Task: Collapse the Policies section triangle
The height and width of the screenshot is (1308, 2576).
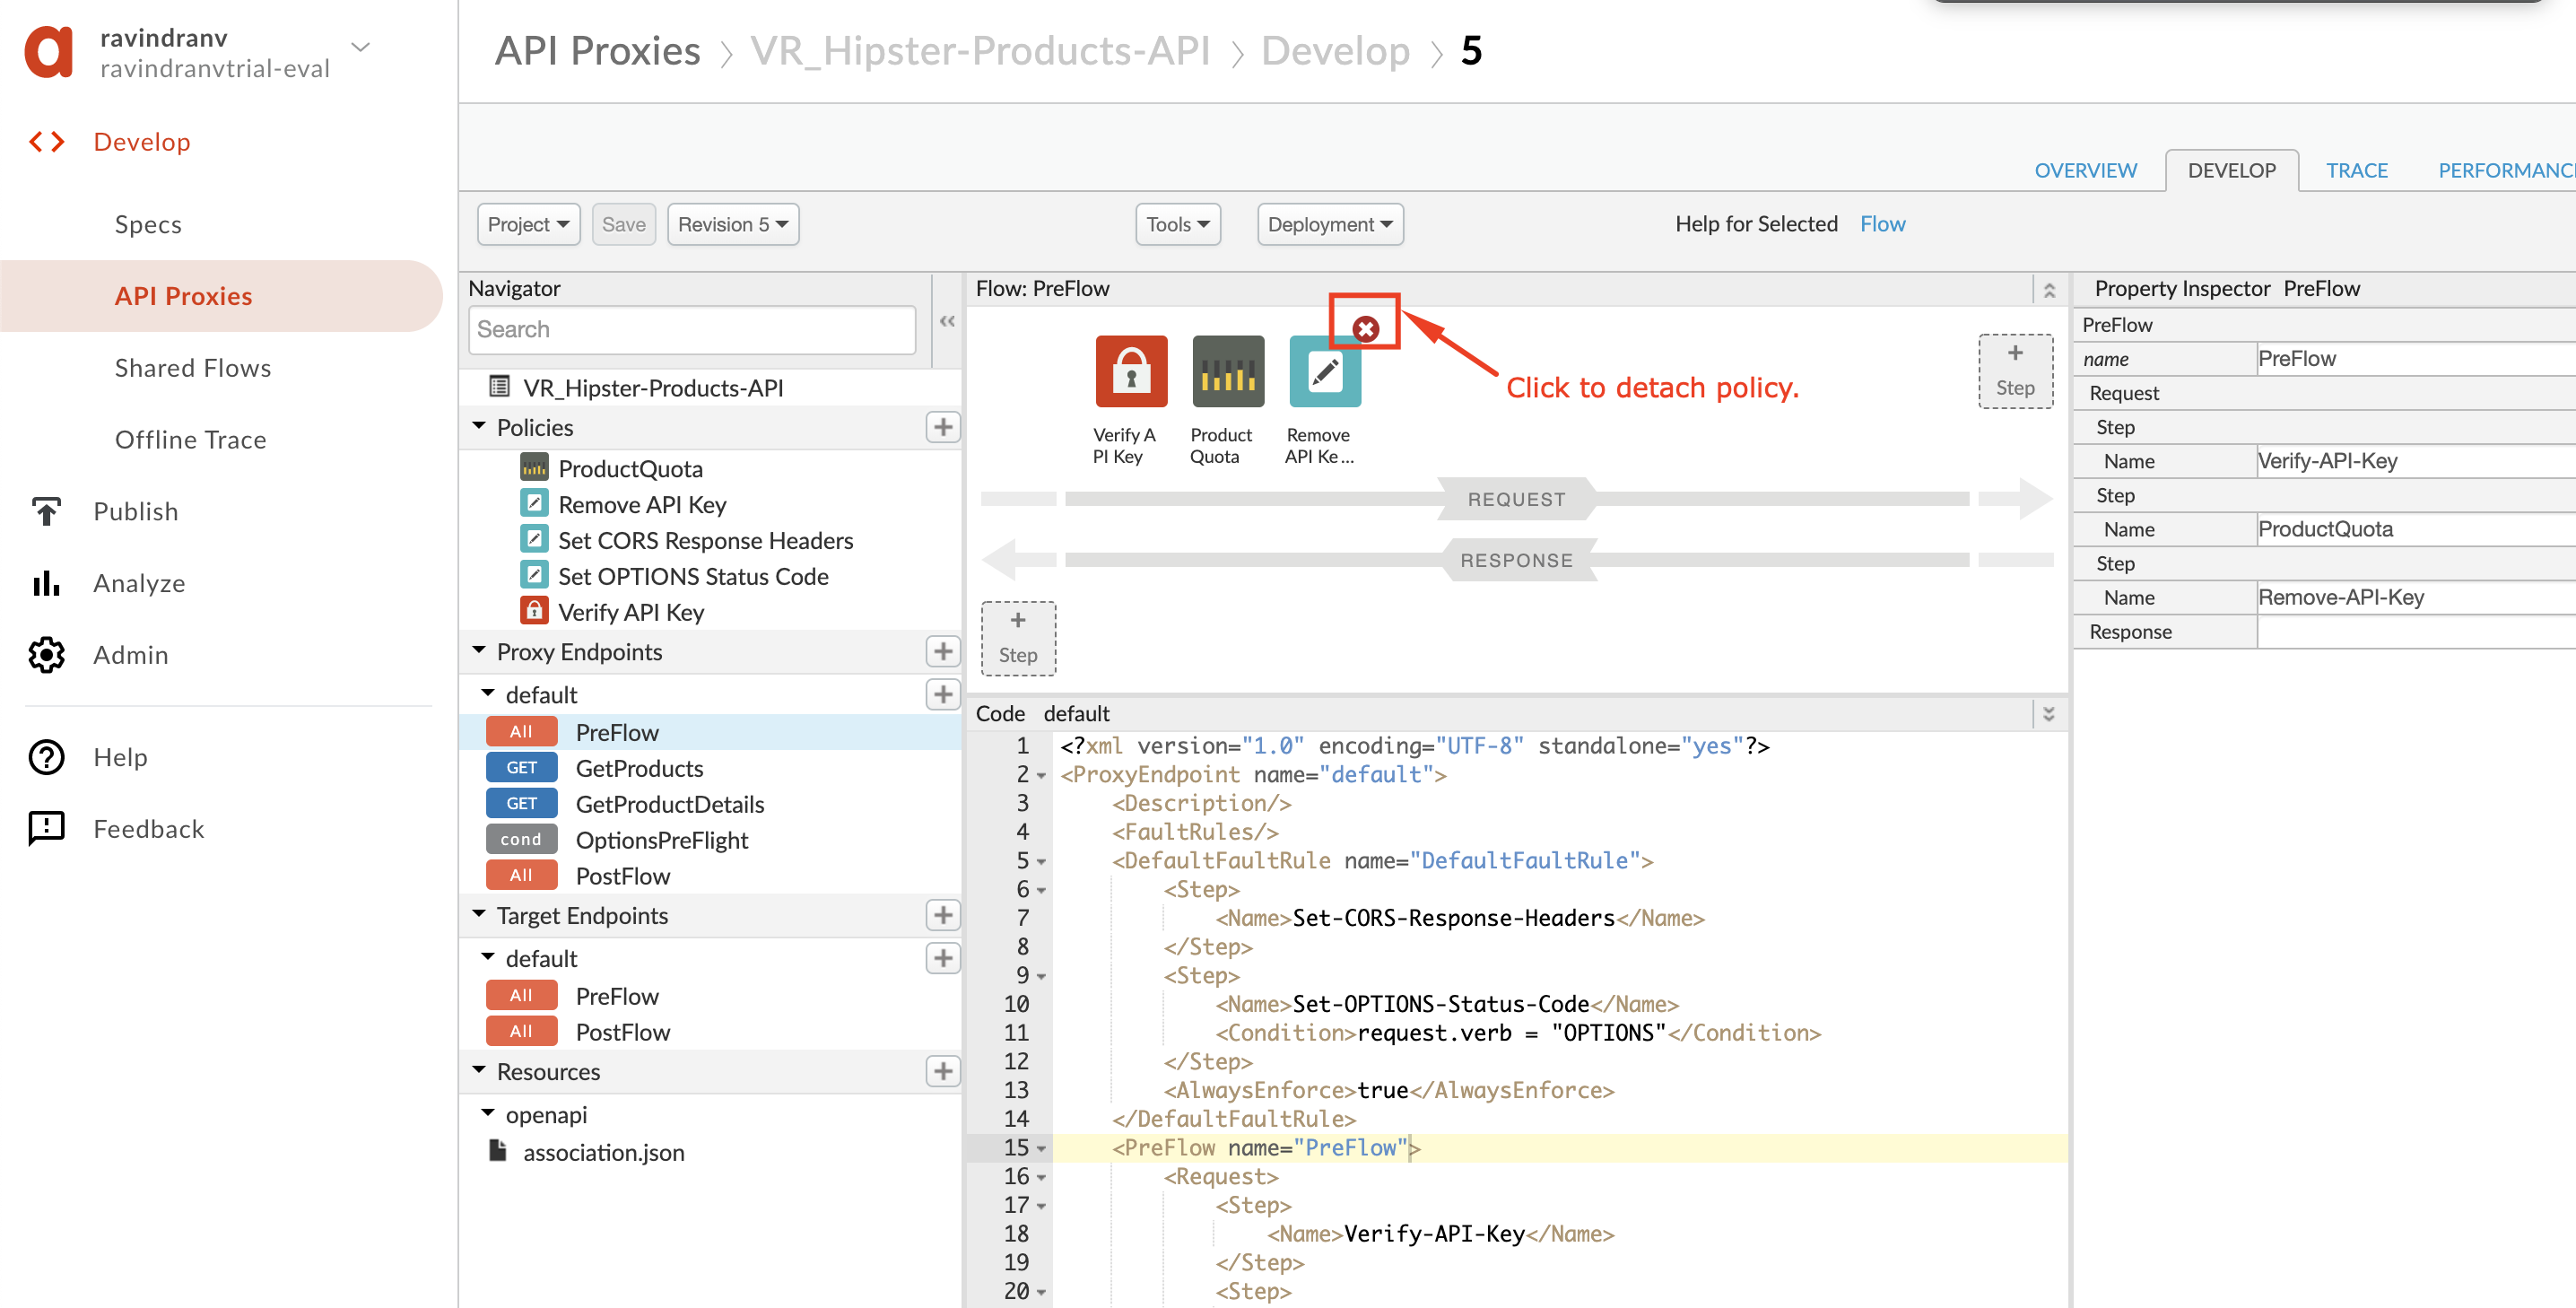Action: pos(479,426)
